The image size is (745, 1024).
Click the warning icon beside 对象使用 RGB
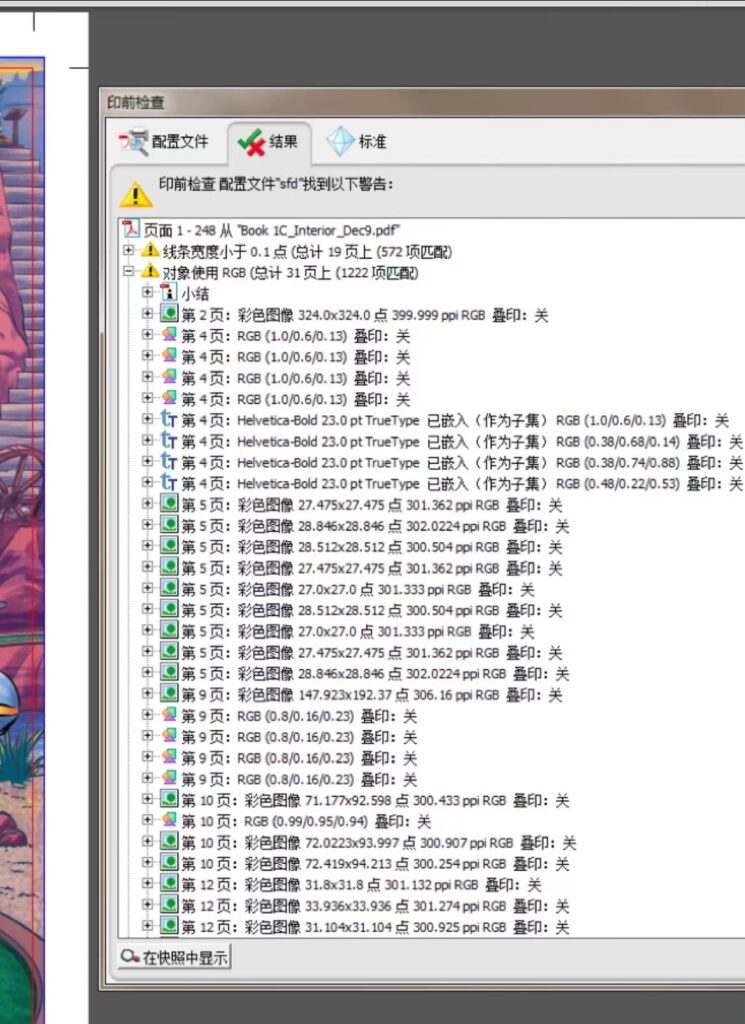tap(150, 272)
